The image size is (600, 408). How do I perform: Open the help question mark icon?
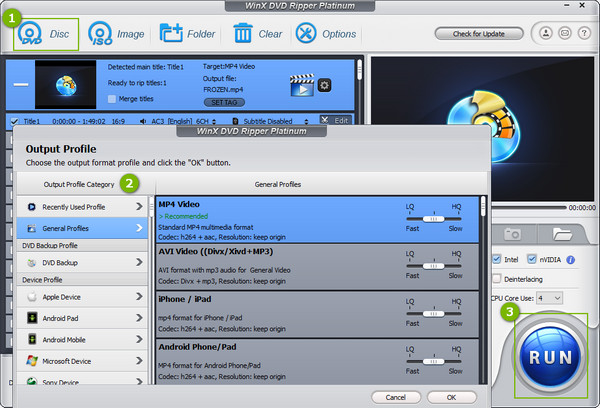(x=584, y=33)
